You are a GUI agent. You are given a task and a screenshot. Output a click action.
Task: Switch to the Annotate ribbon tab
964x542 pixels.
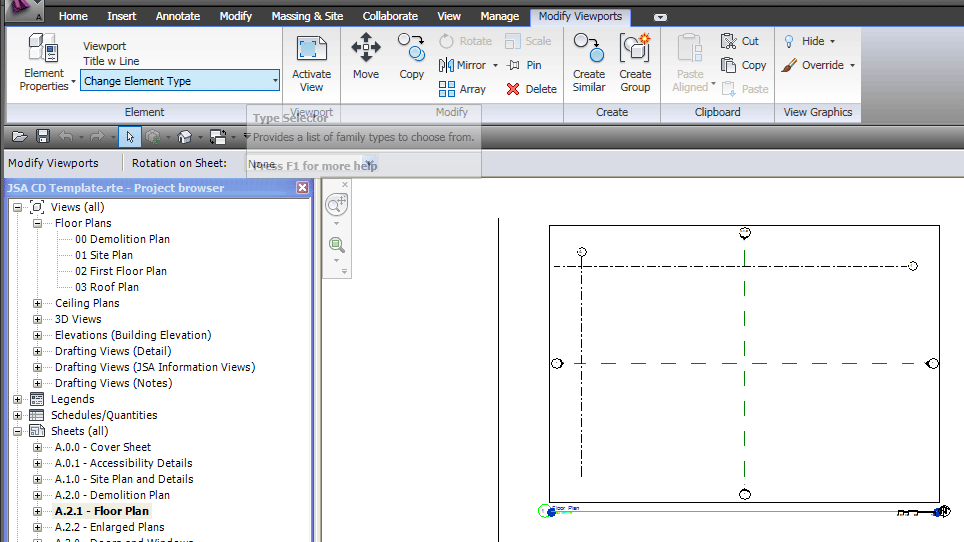(x=179, y=16)
